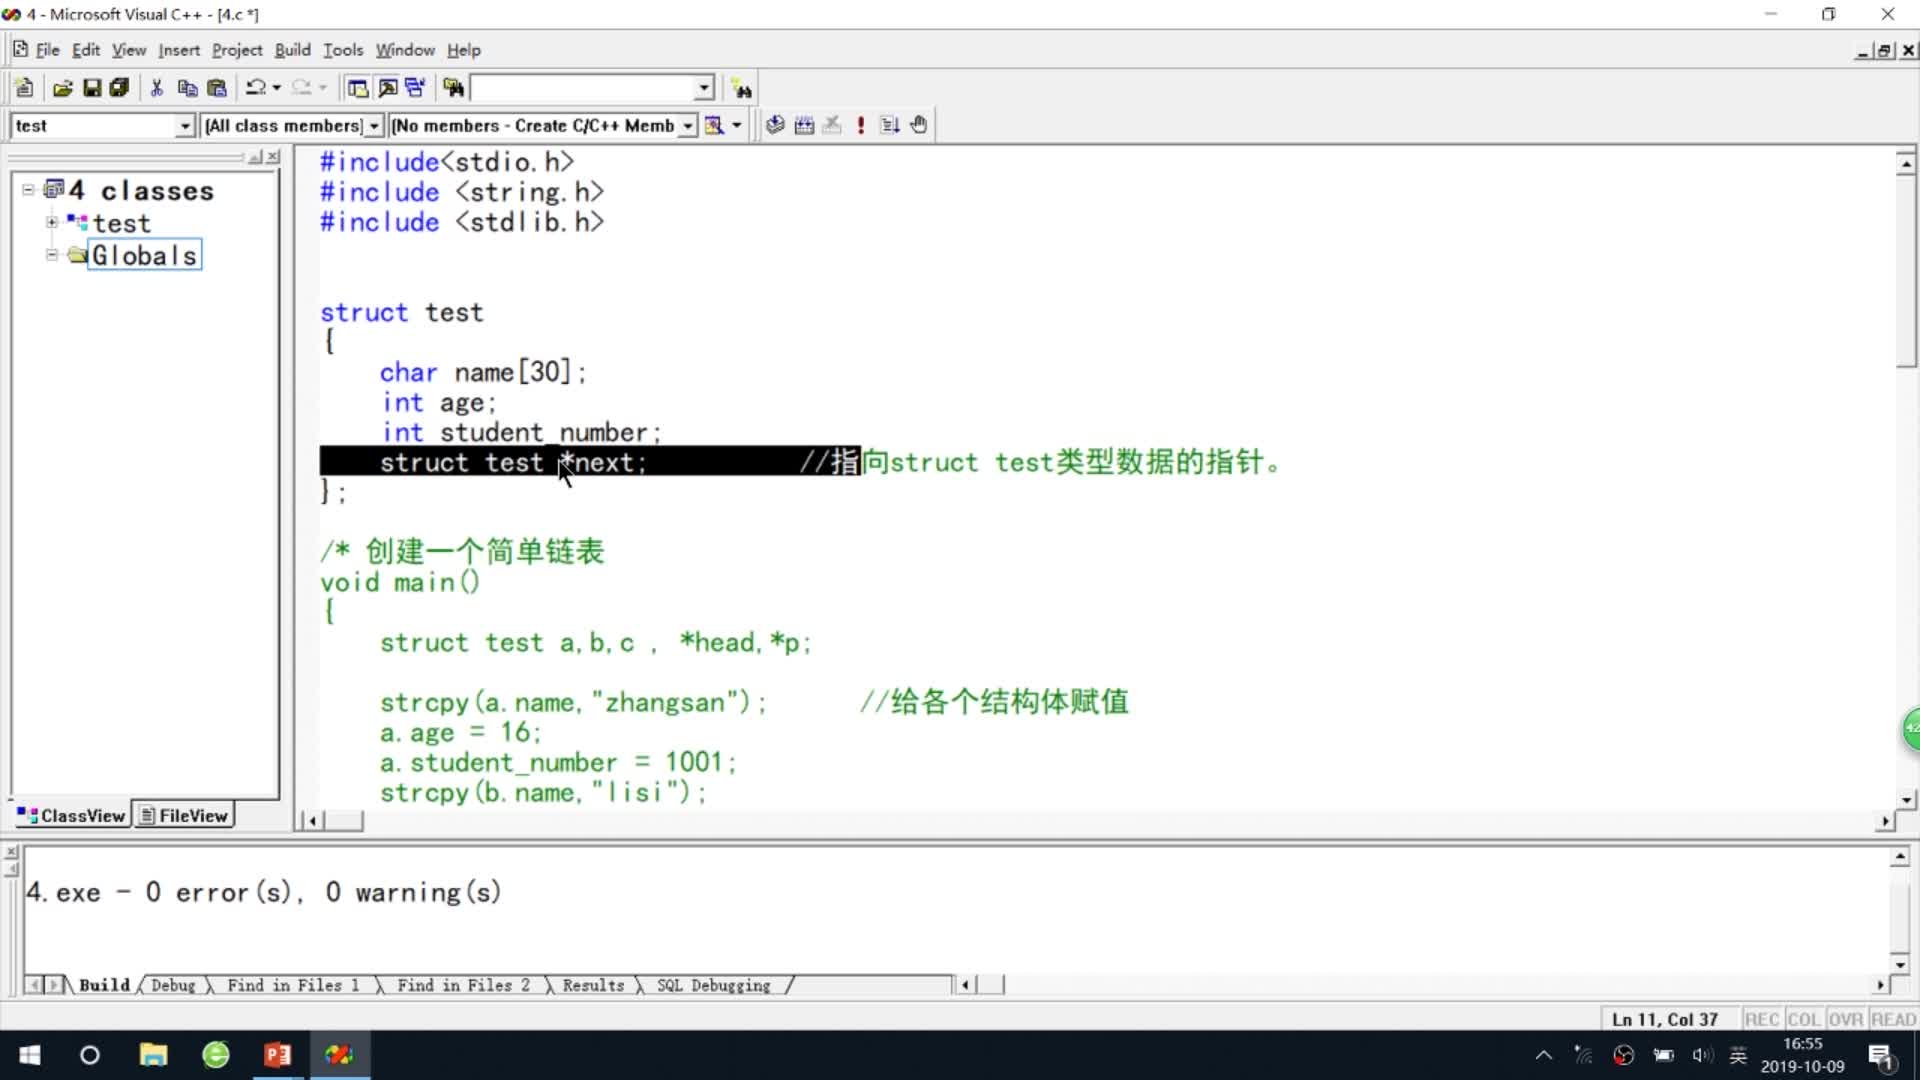Click the Execute Program red exclamation icon

[x=861, y=125]
